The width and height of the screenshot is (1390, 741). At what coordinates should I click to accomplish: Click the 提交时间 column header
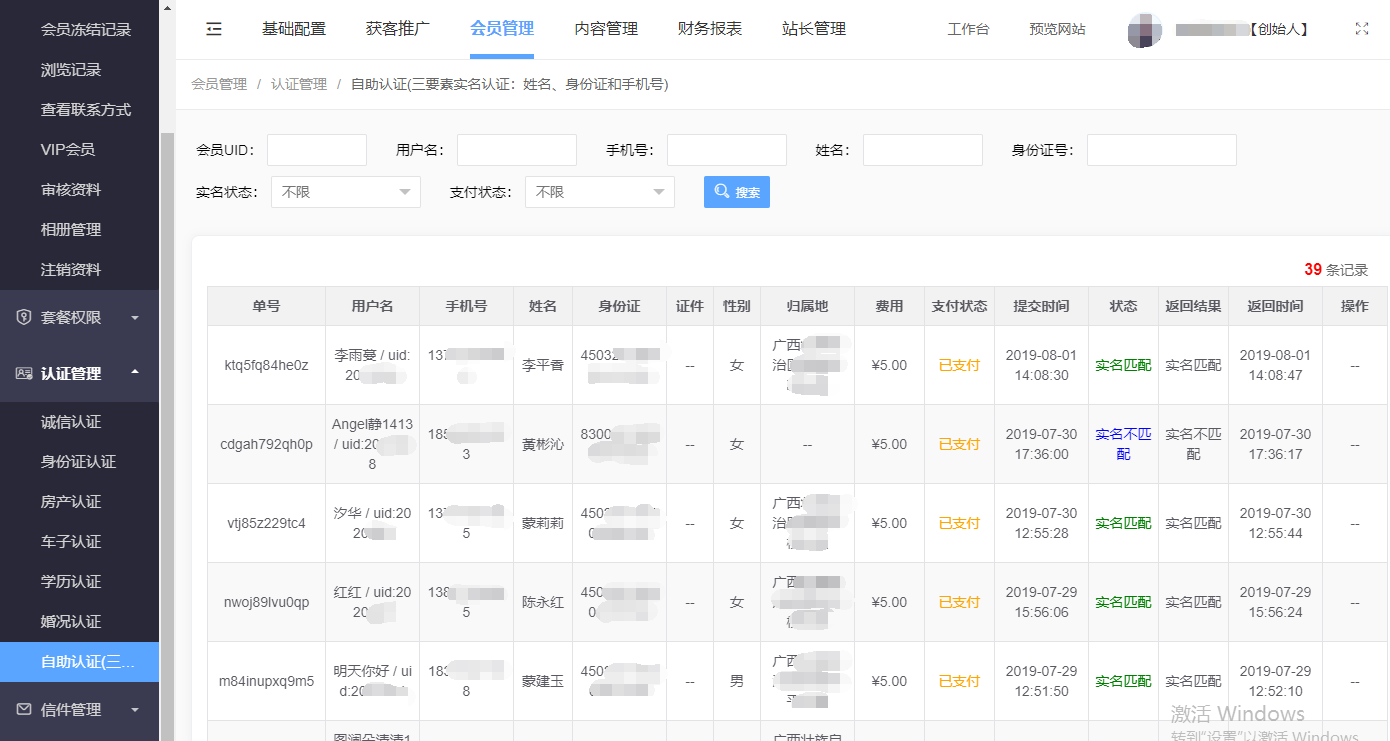1041,306
